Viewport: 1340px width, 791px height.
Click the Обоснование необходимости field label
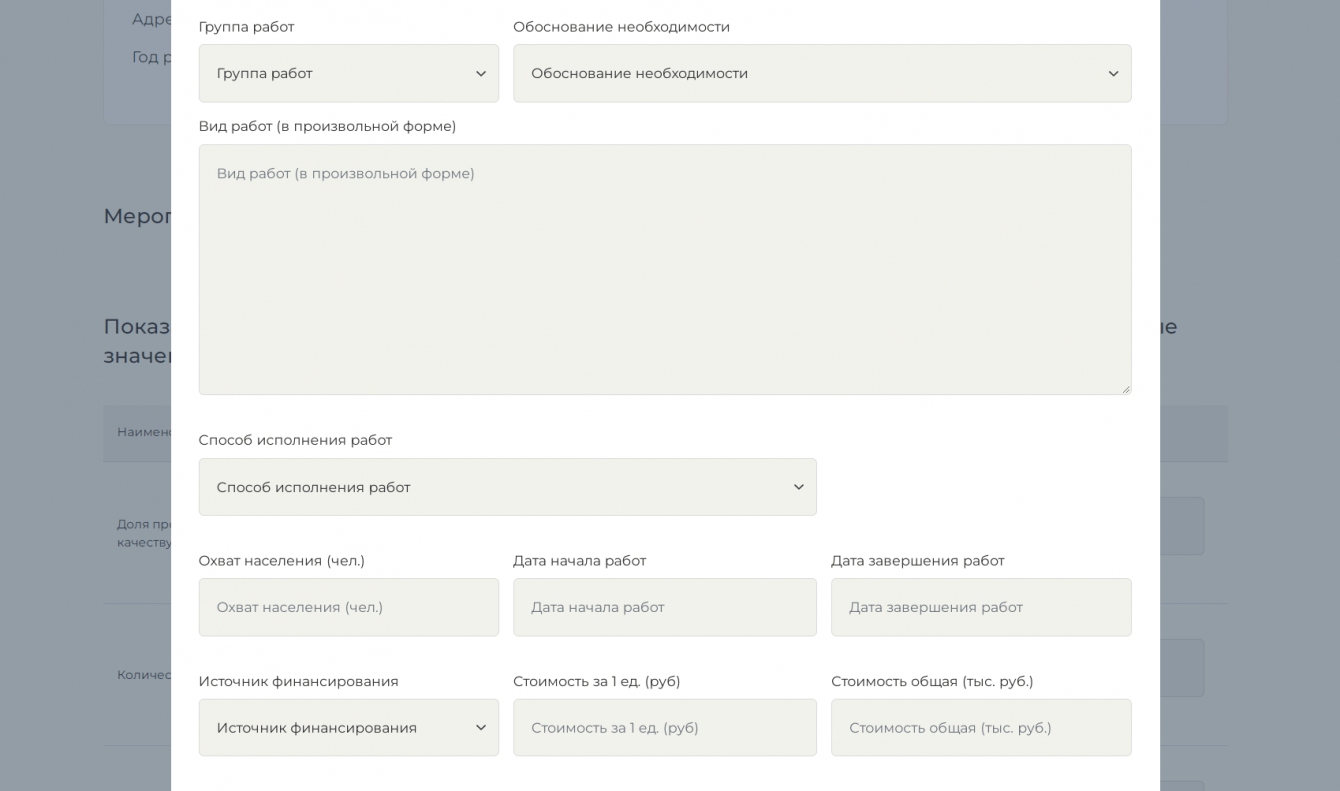tap(621, 27)
